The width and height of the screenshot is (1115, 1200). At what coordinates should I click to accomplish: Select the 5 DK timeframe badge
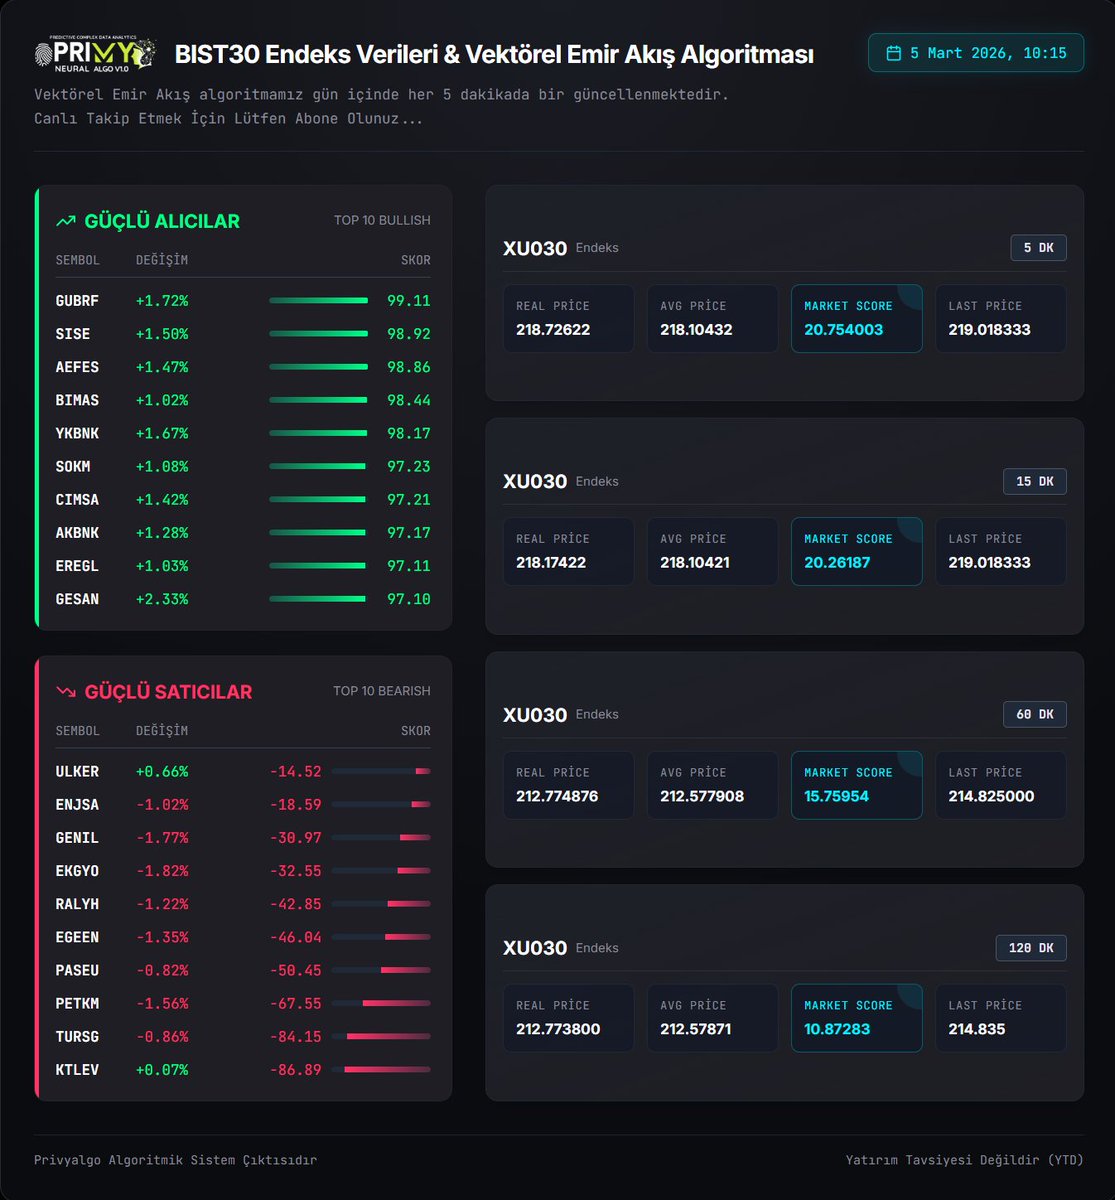pyautogui.click(x=1038, y=248)
